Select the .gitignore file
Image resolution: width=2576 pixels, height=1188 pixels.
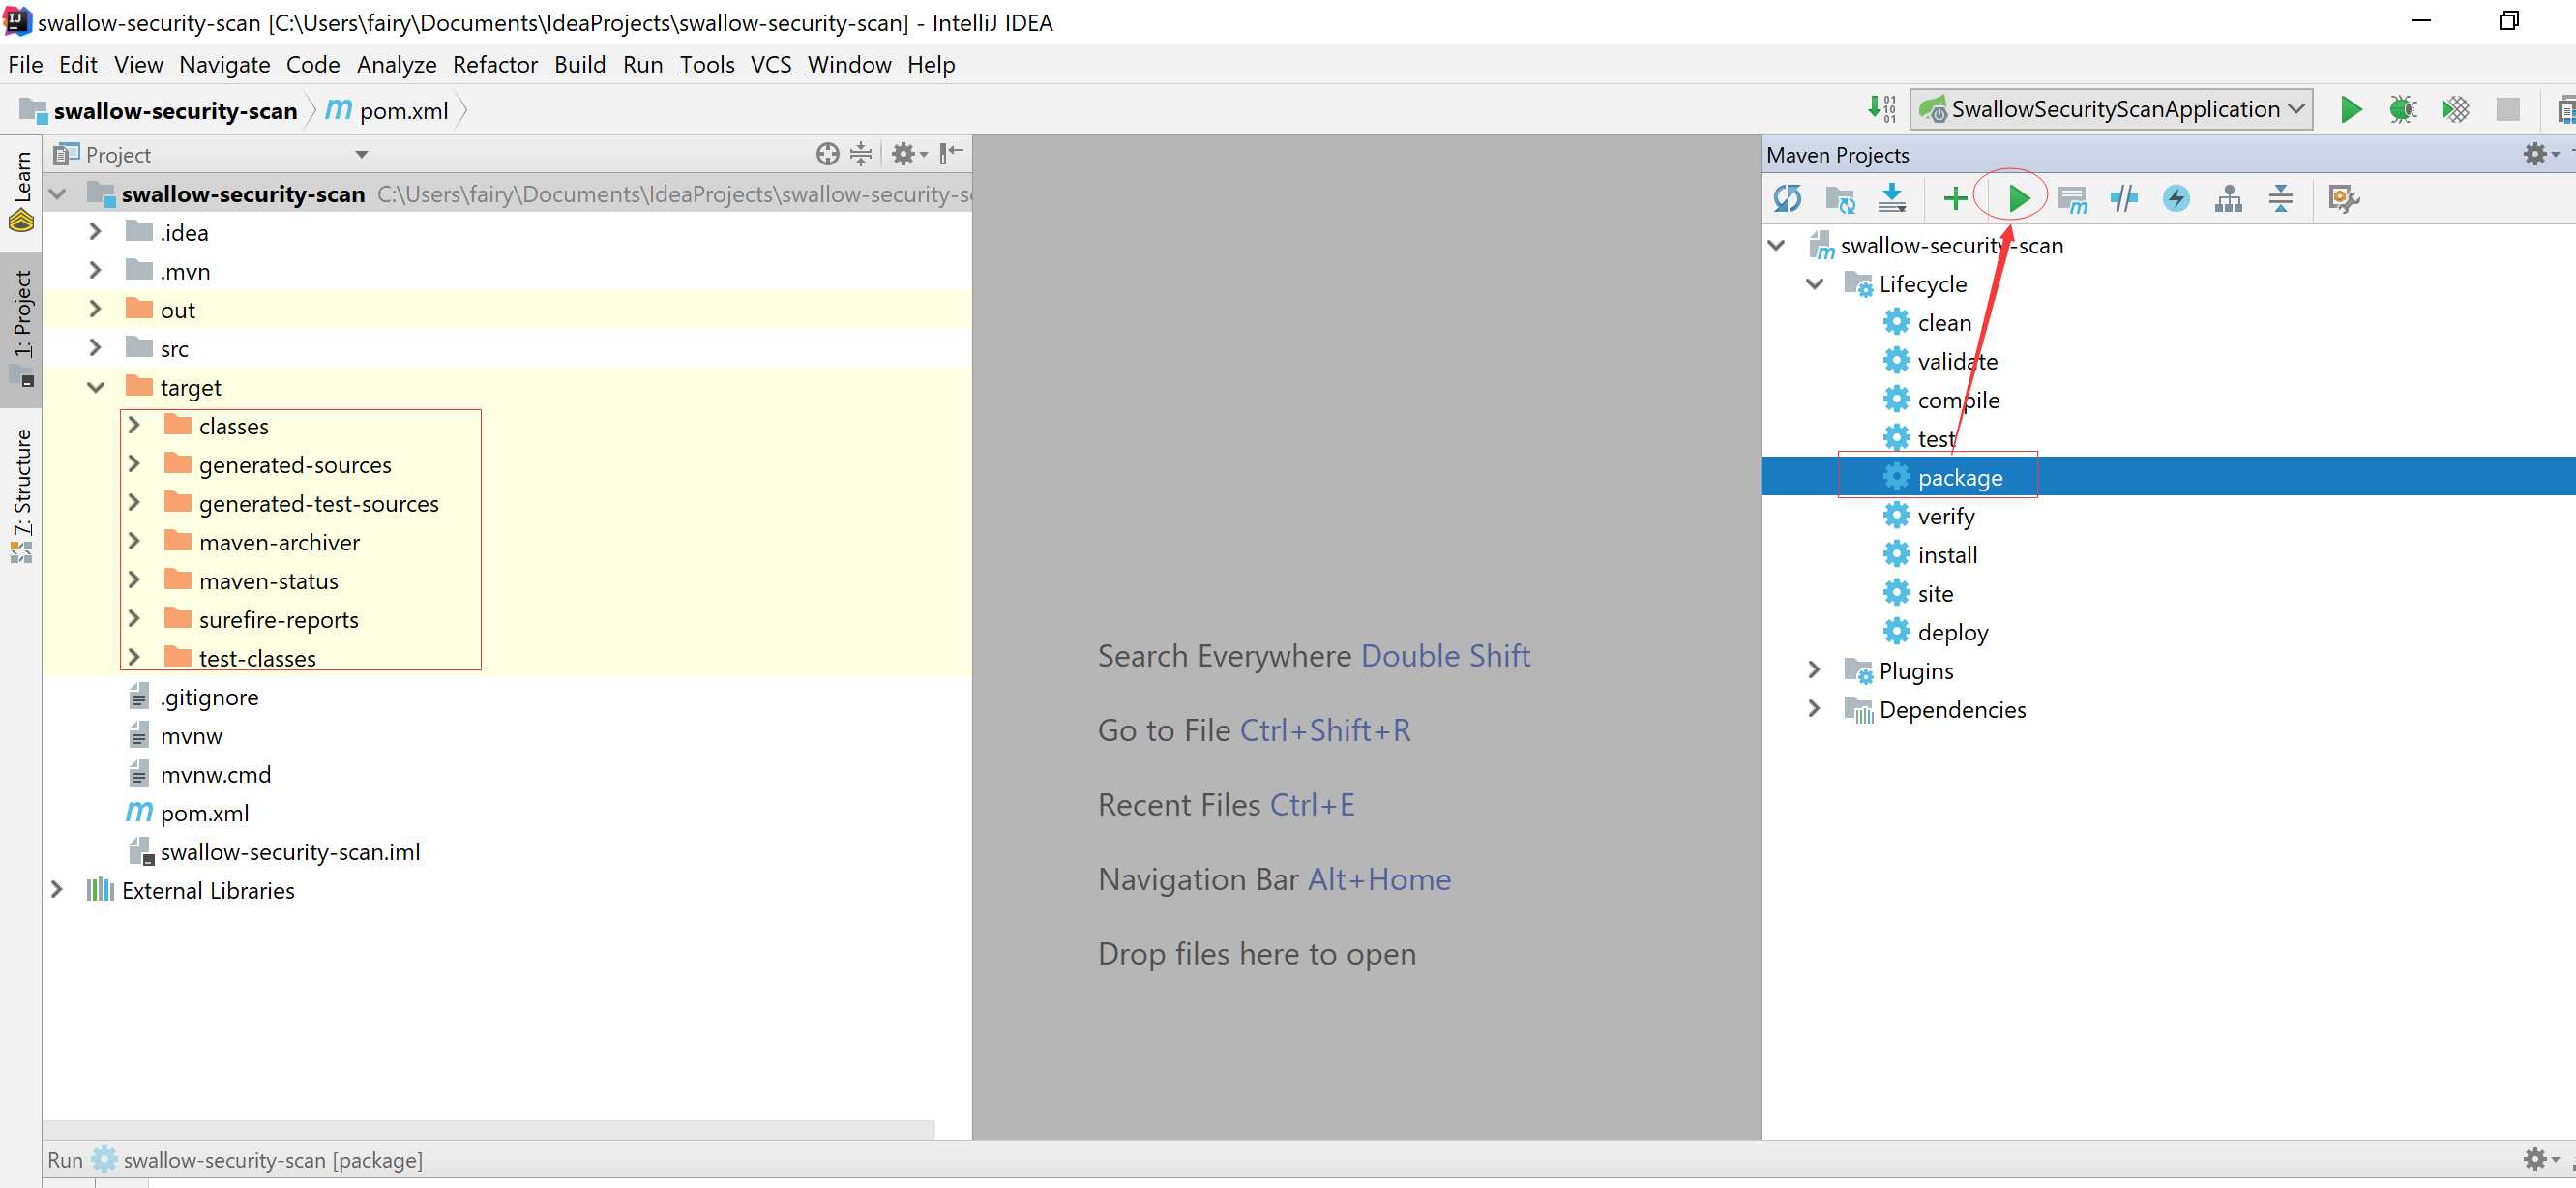click(x=193, y=697)
